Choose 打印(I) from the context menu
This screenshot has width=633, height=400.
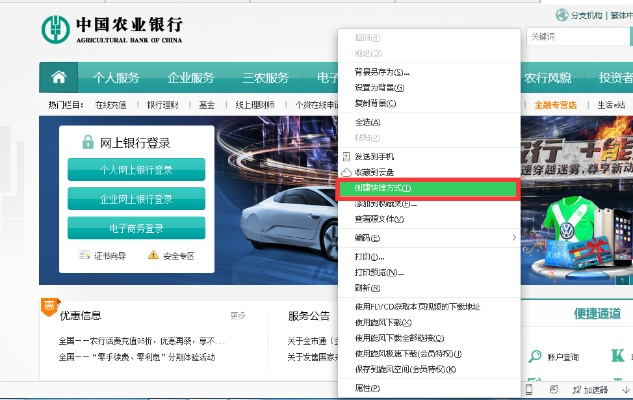429,257
